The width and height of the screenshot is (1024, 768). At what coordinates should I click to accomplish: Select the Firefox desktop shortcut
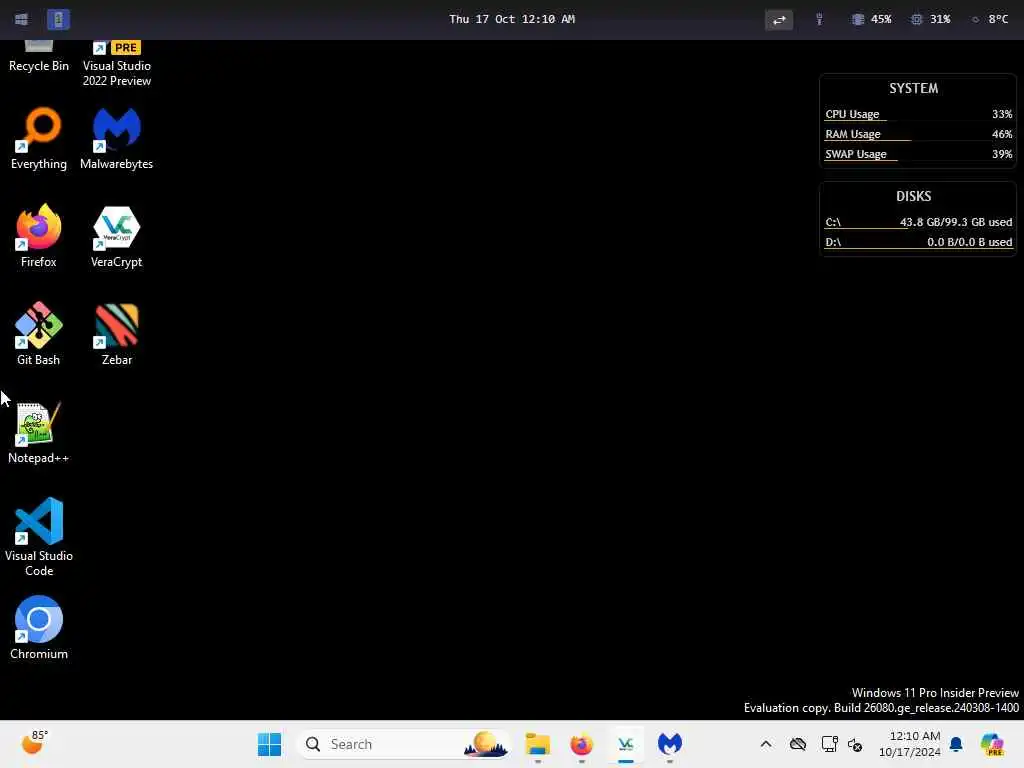[x=39, y=236]
